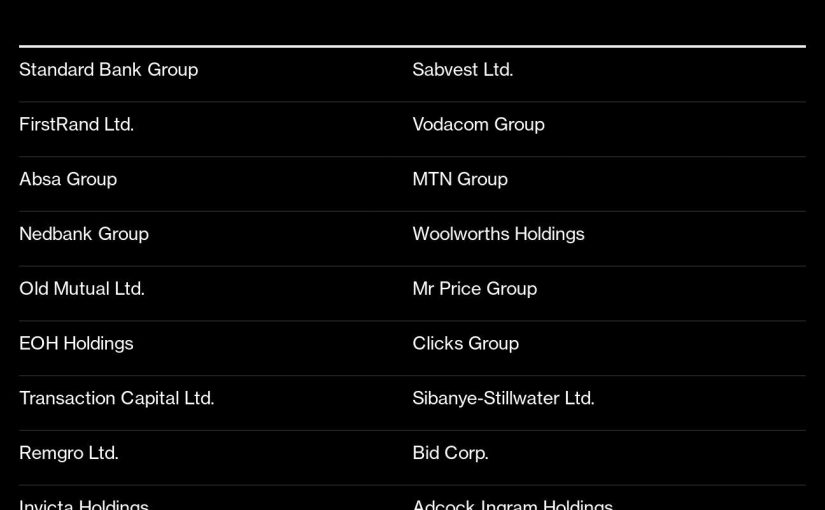Select Absa Group in the list
825x510 pixels.
coord(68,180)
